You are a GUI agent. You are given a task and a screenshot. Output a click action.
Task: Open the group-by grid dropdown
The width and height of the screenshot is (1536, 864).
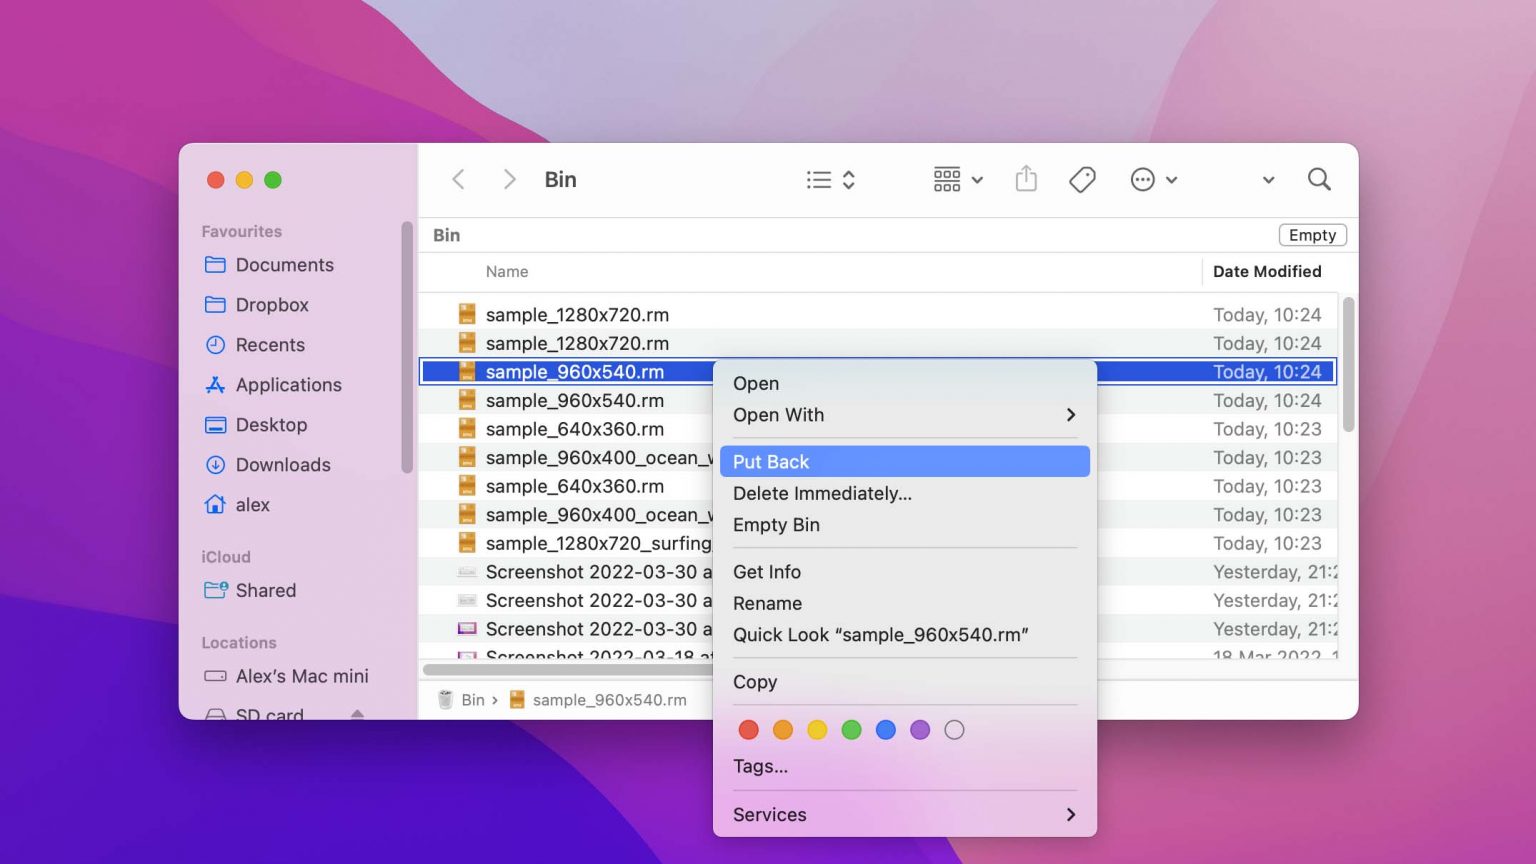957,180
